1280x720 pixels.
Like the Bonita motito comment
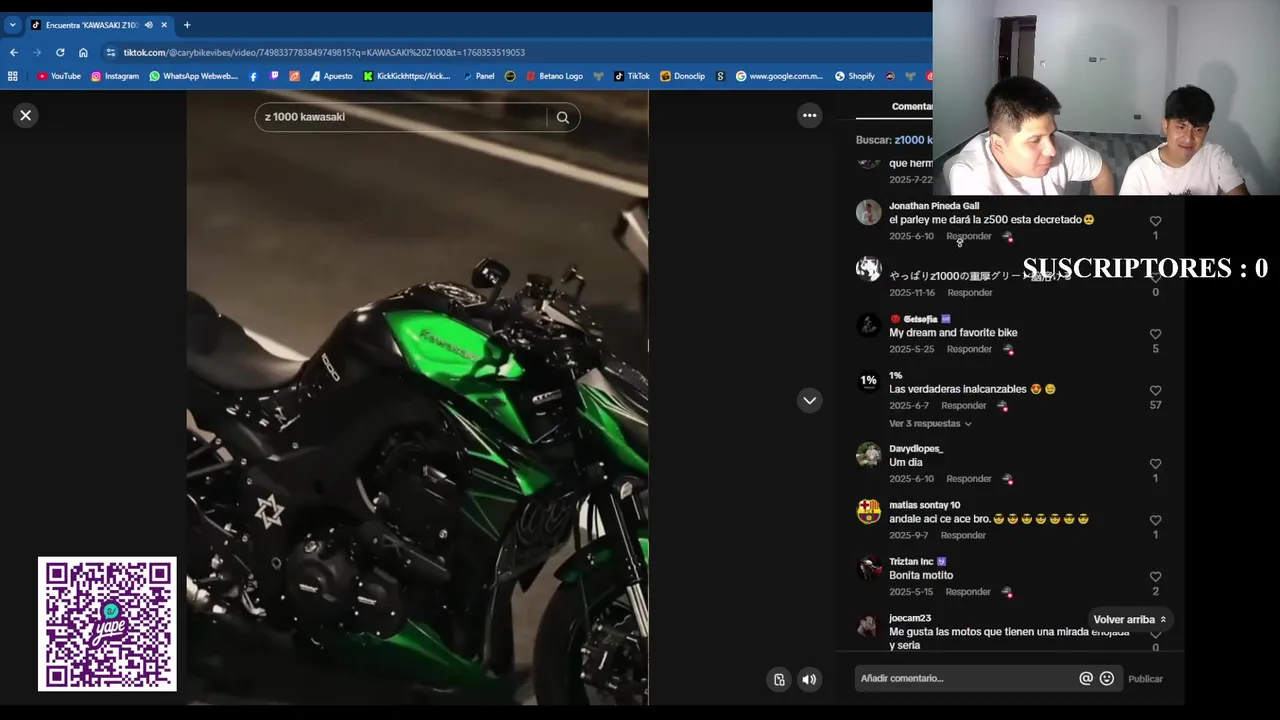point(1155,577)
